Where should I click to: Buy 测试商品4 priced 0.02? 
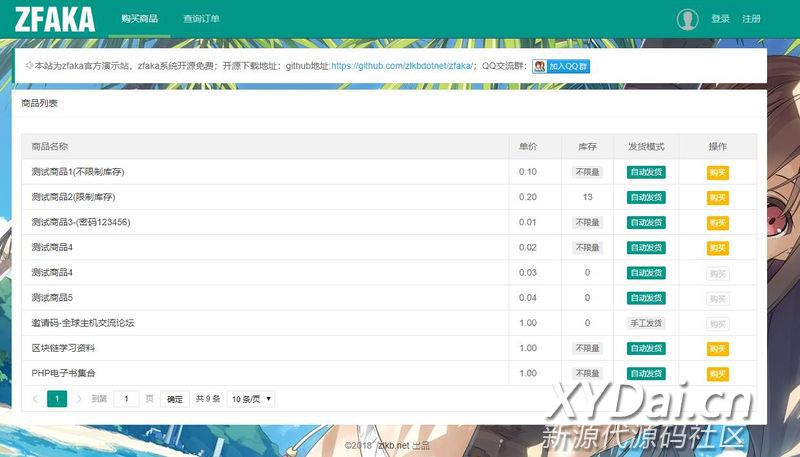(717, 248)
